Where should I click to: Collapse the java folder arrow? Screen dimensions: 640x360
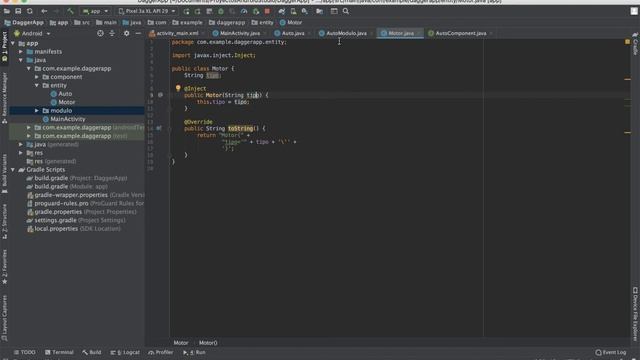[x=21, y=60]
